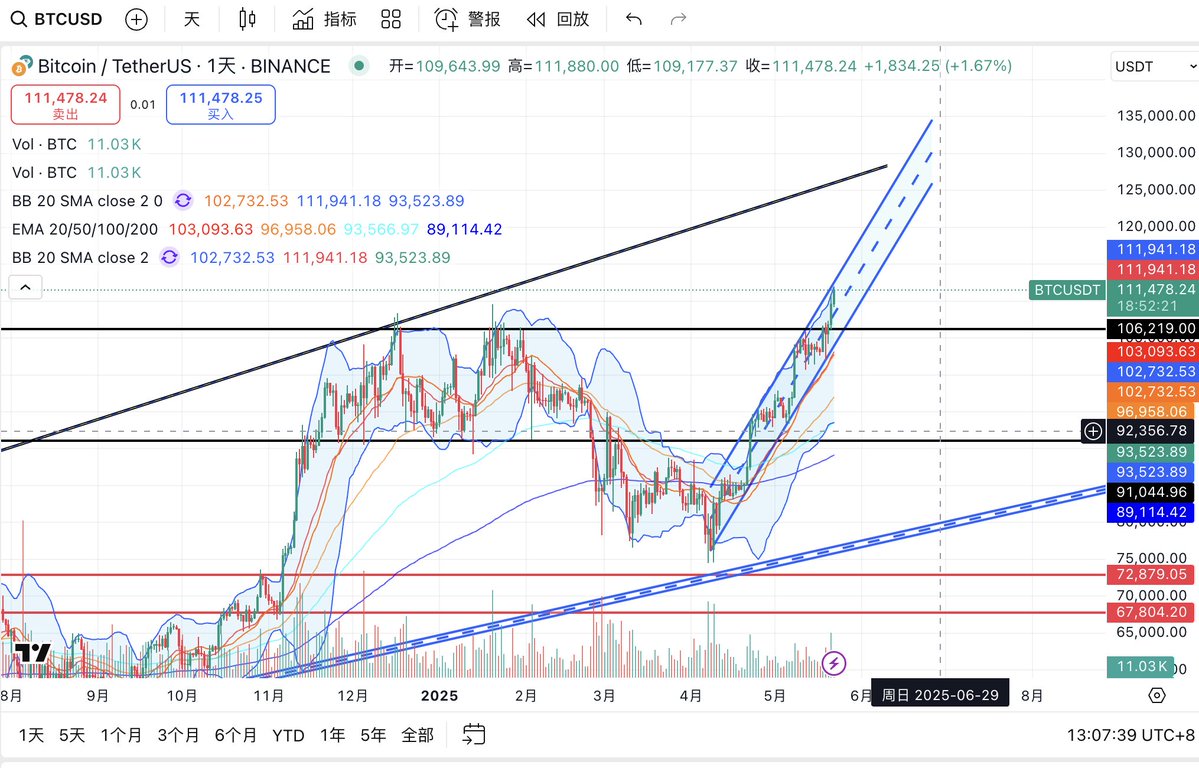Select the first Vol · BTC legend row
Viewport: 1199px width, 768px height.
76,144
